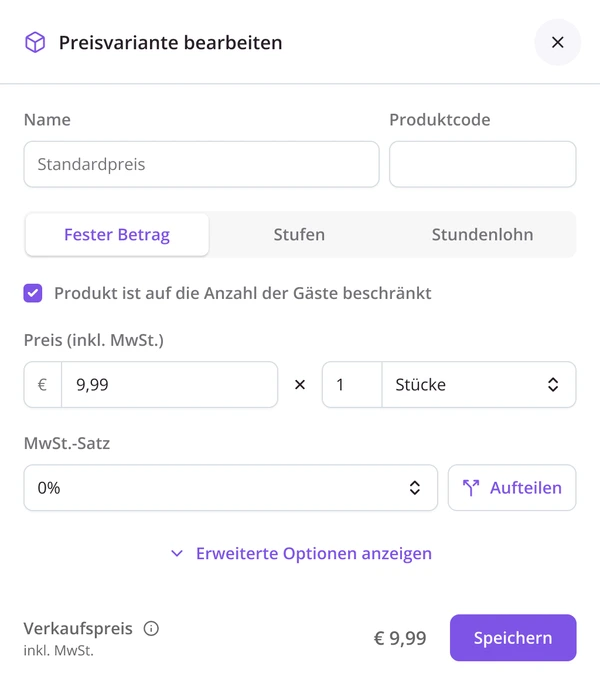Click the multiplication sign between price and quantity

point(300,385)
